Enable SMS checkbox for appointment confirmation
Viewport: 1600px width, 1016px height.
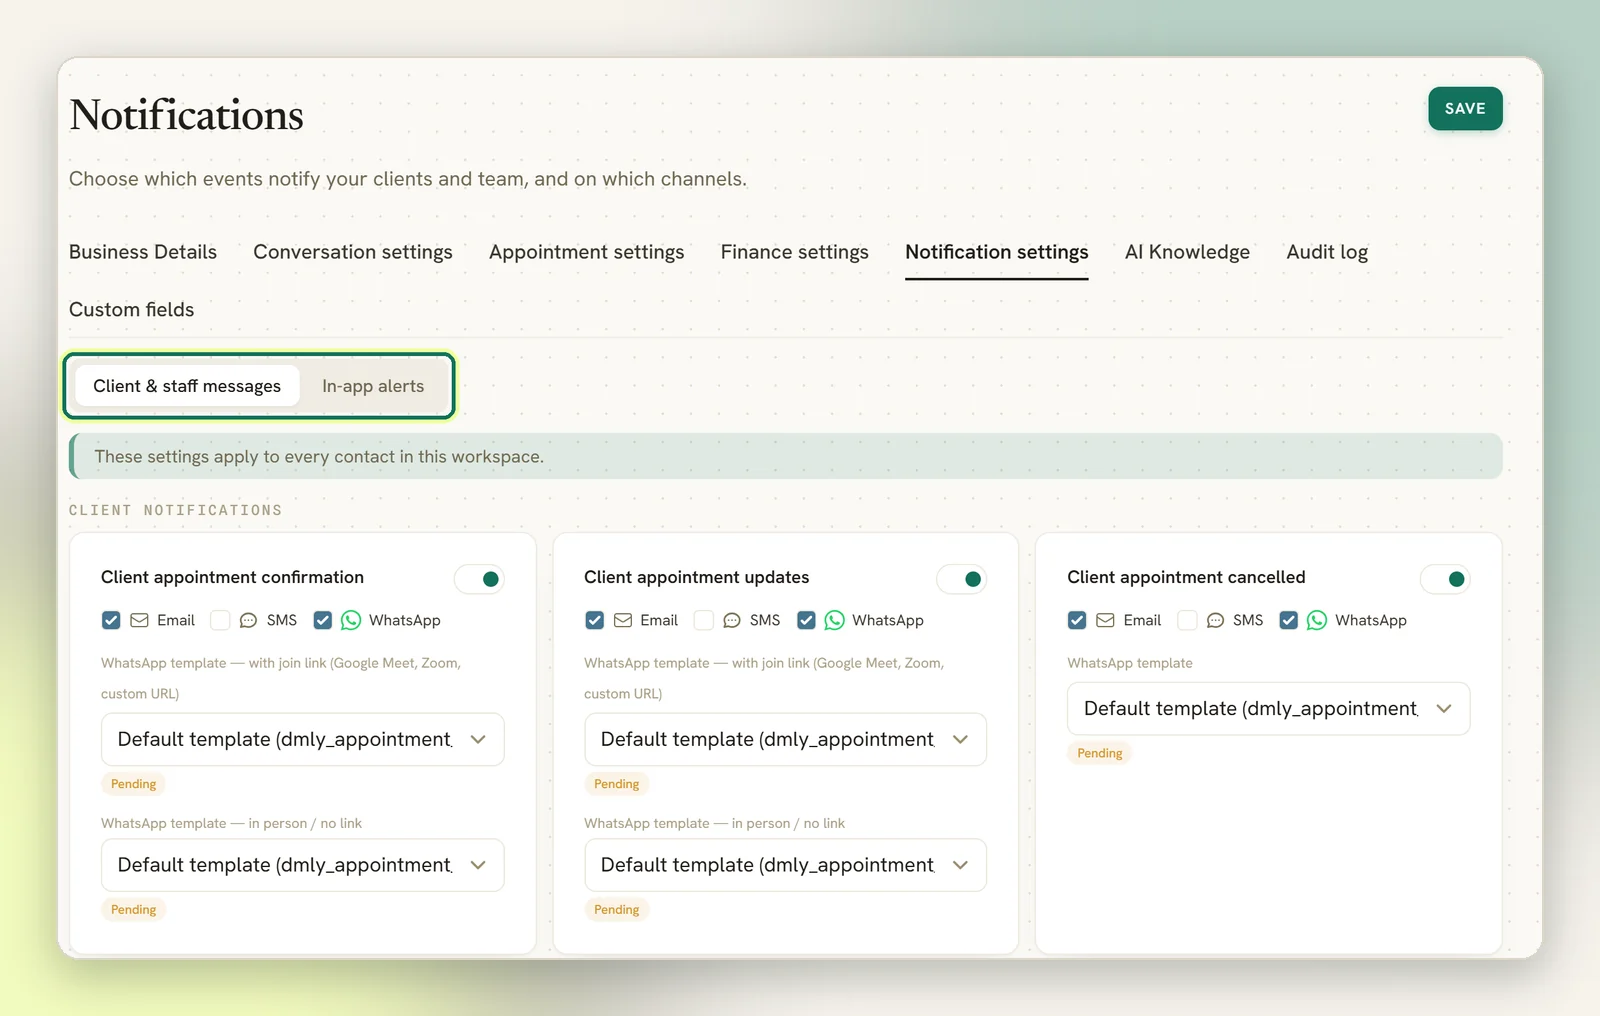[220, 620]
